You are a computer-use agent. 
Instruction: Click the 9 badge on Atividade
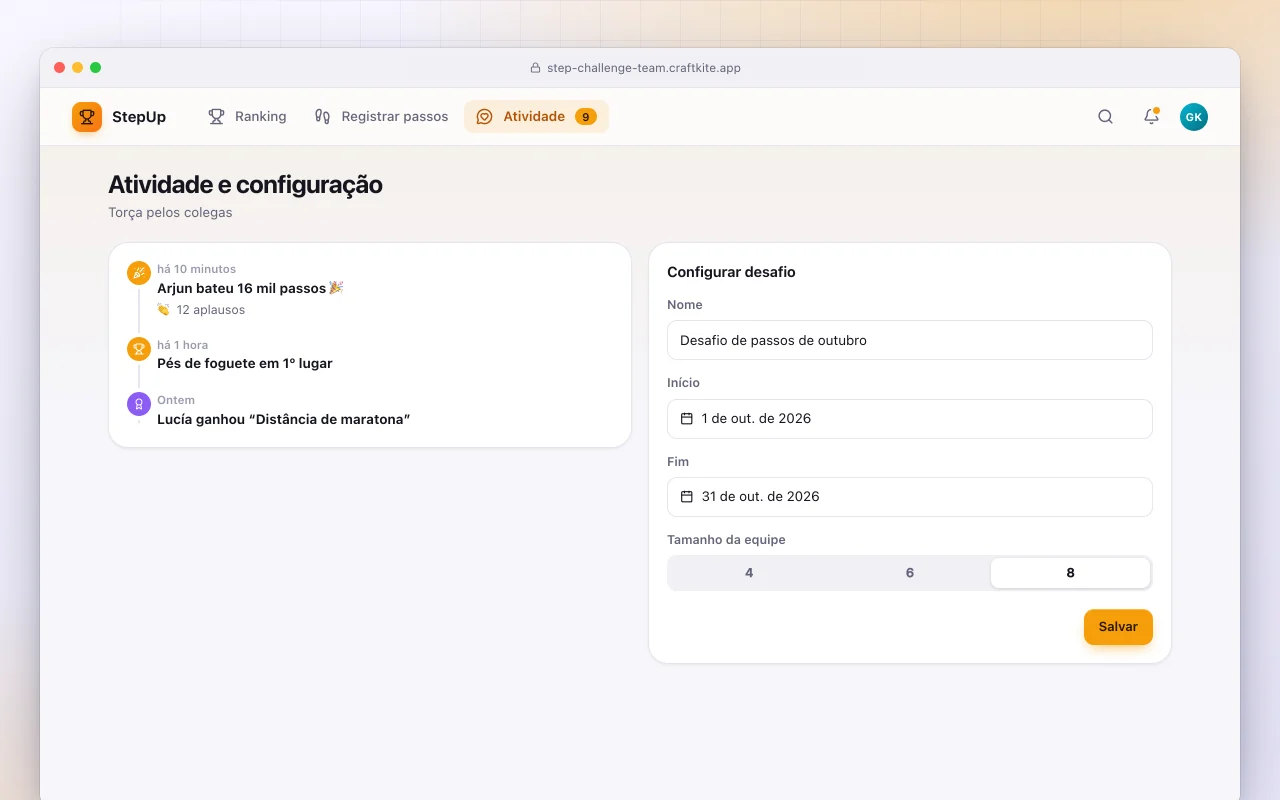click(586, 117)
